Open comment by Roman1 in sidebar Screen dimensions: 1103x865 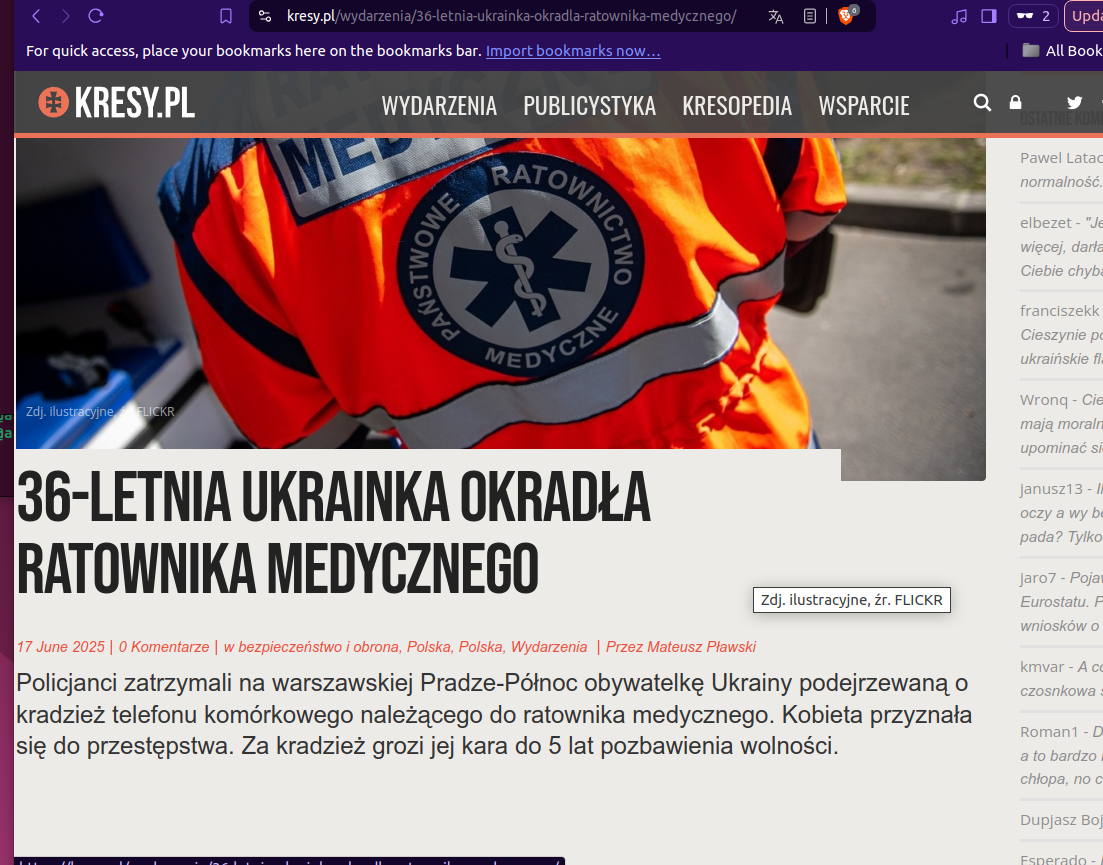[1061, 755]
